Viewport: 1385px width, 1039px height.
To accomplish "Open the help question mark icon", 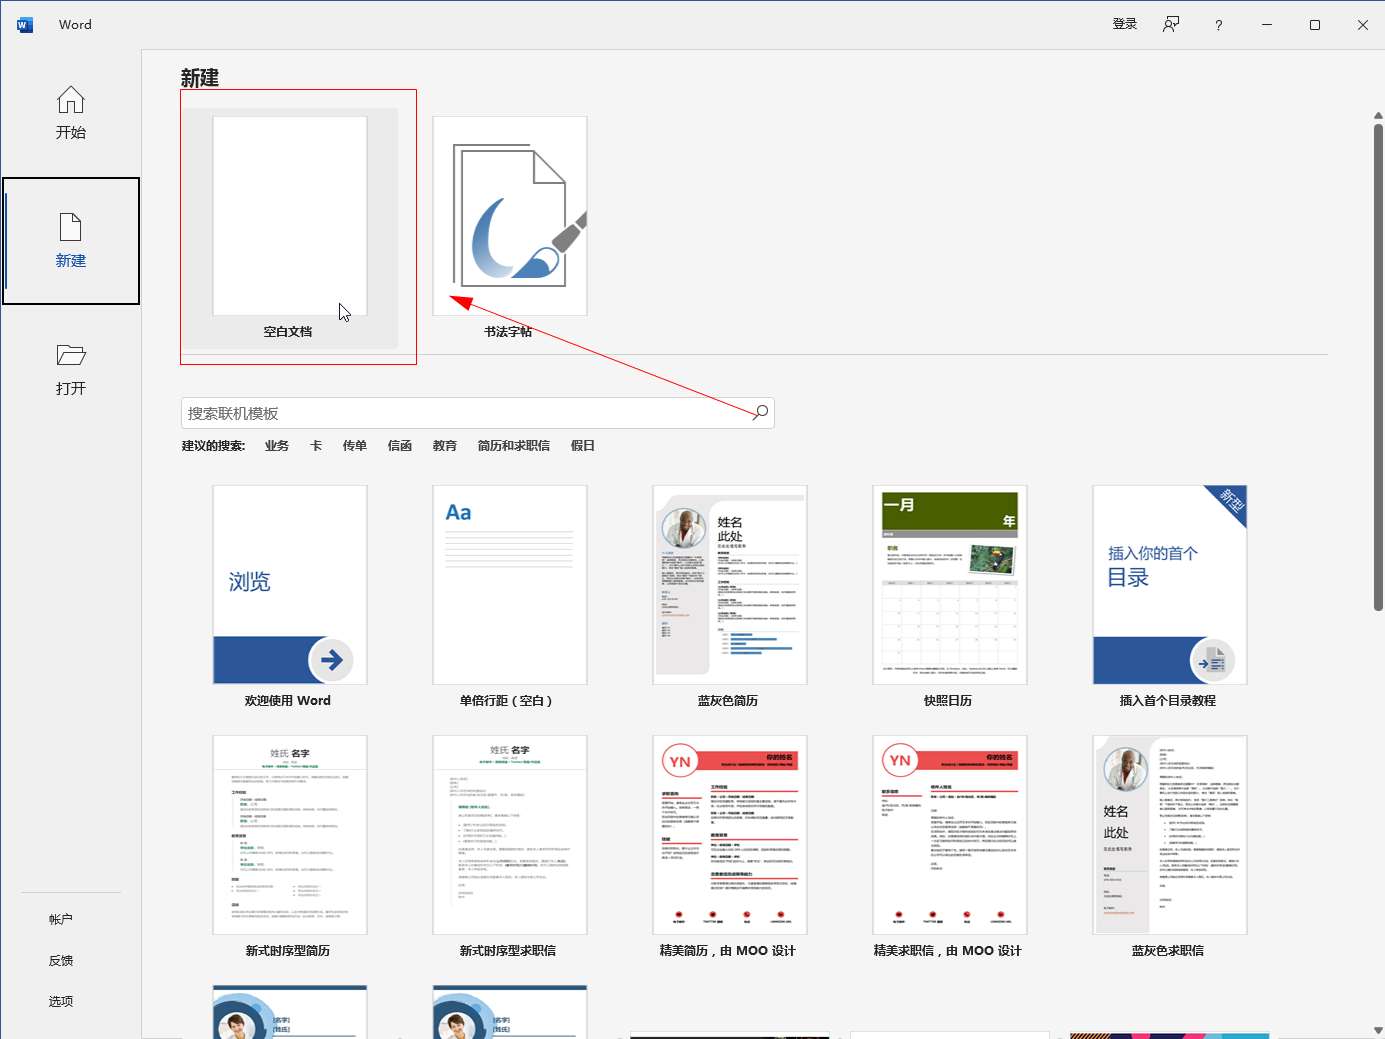I will 1218,25.
